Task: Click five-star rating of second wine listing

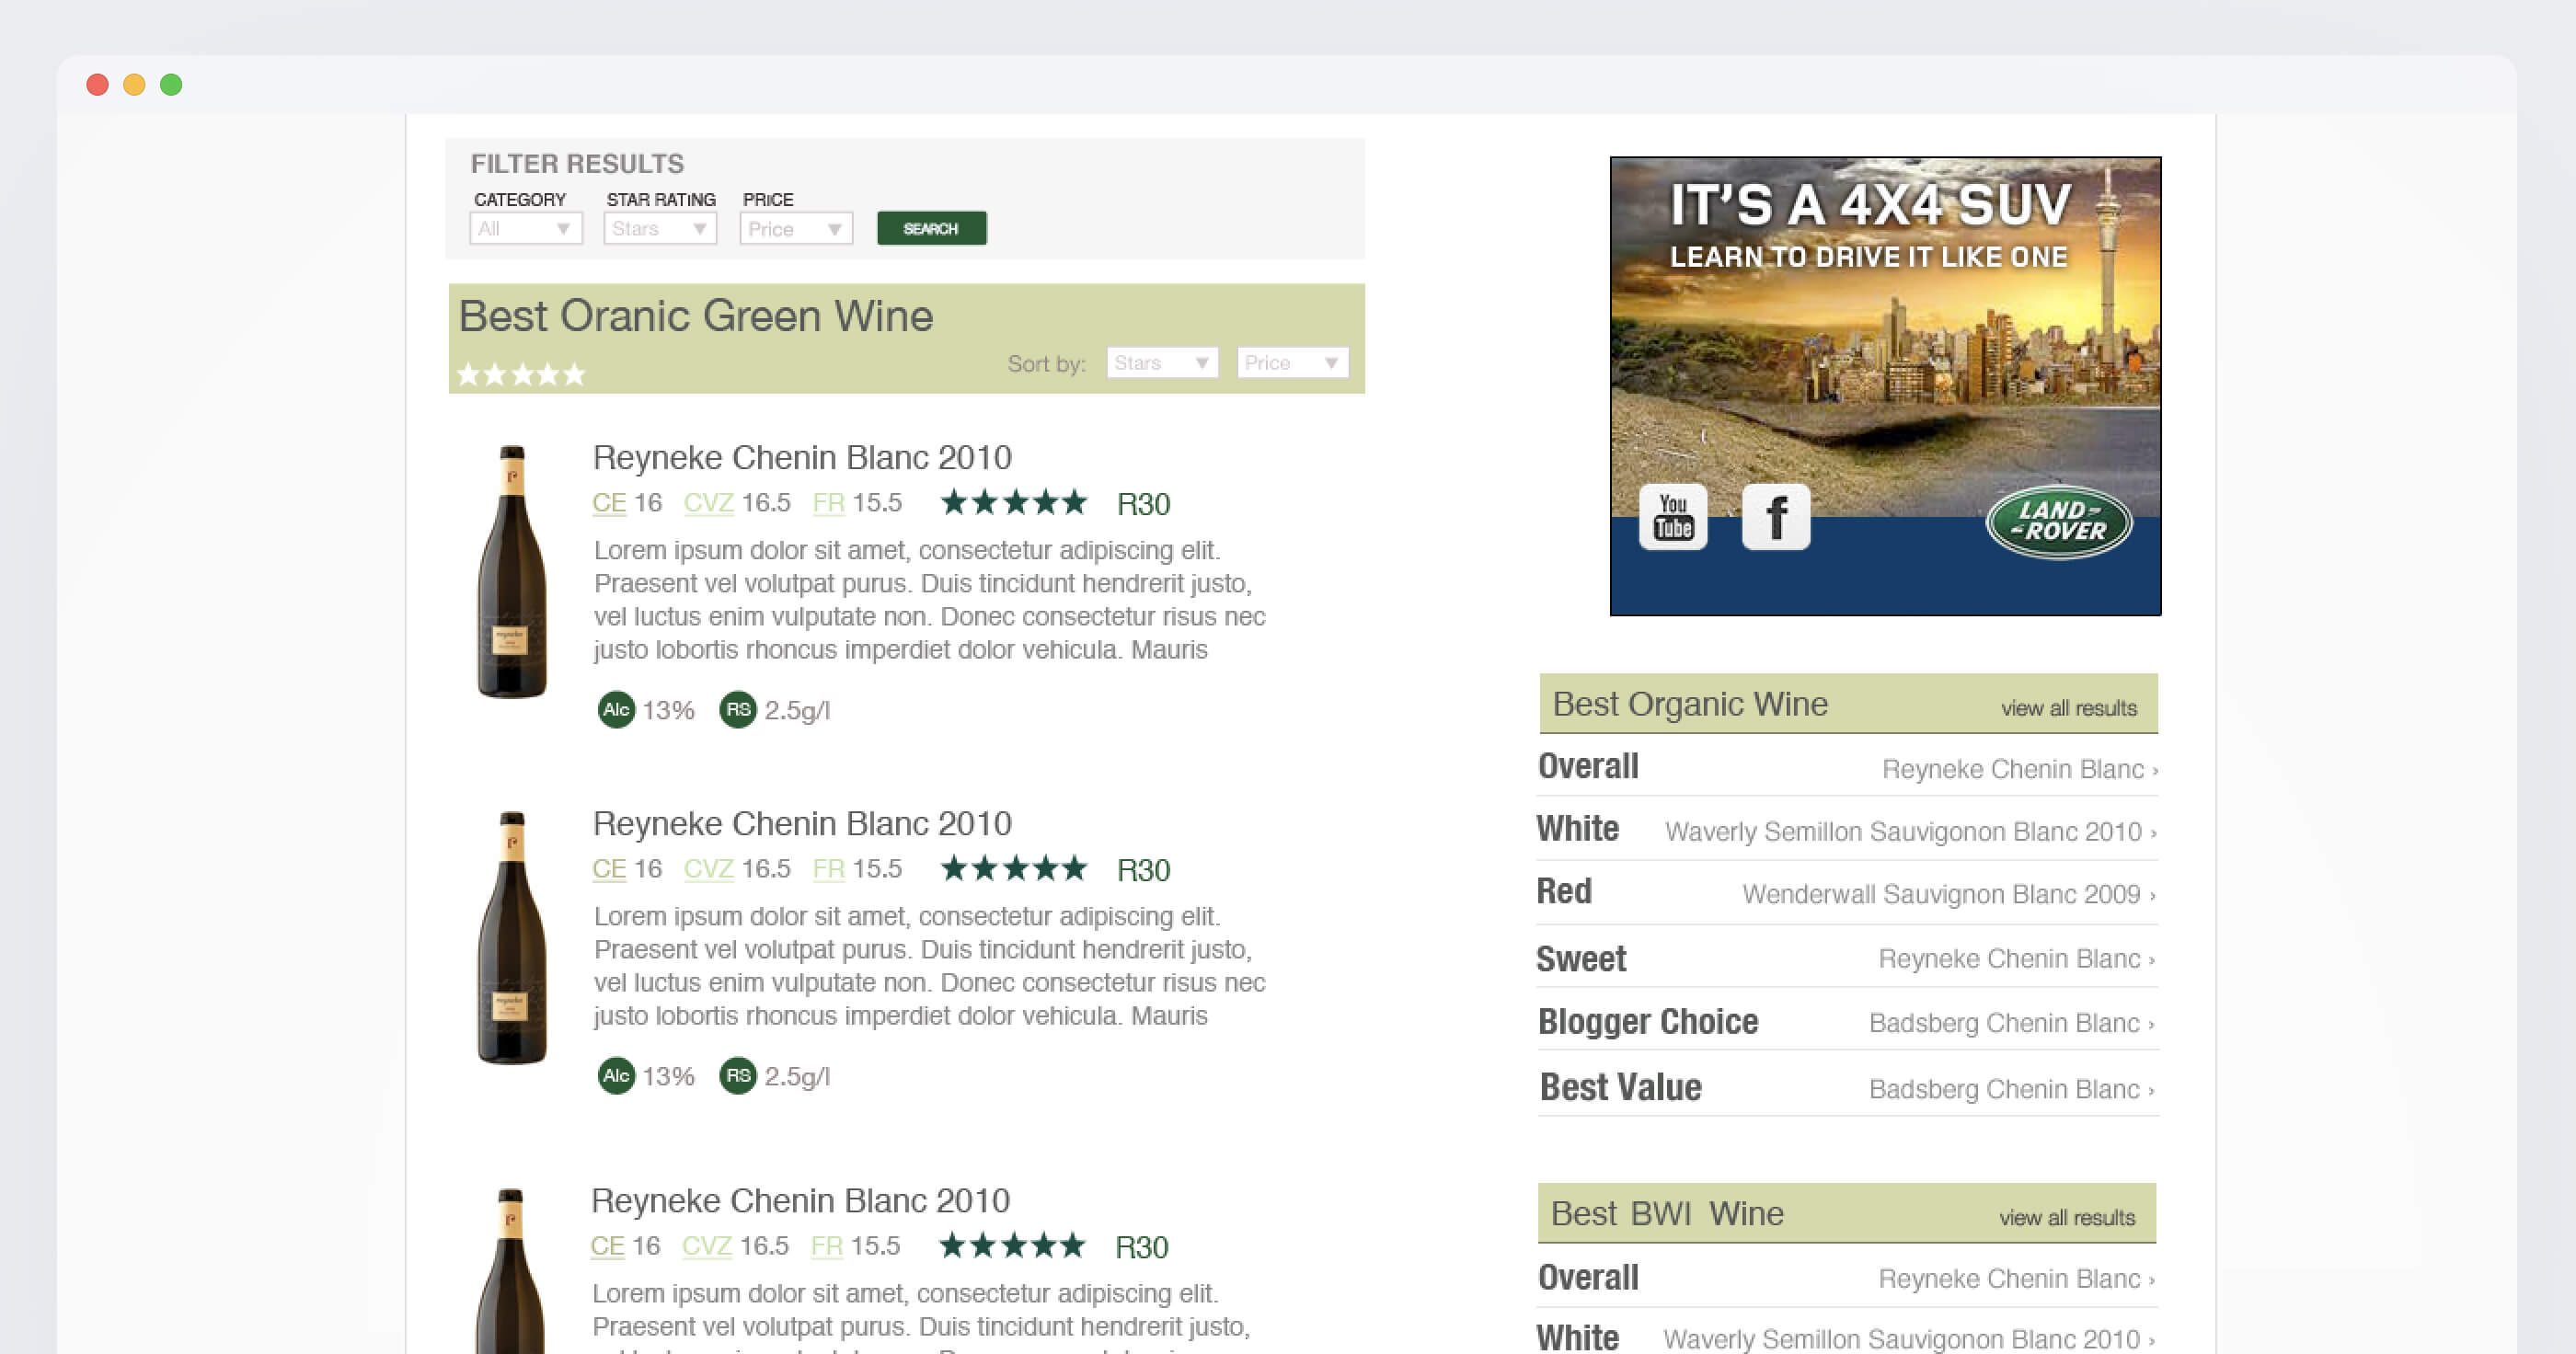Action: pos(1014,868)
